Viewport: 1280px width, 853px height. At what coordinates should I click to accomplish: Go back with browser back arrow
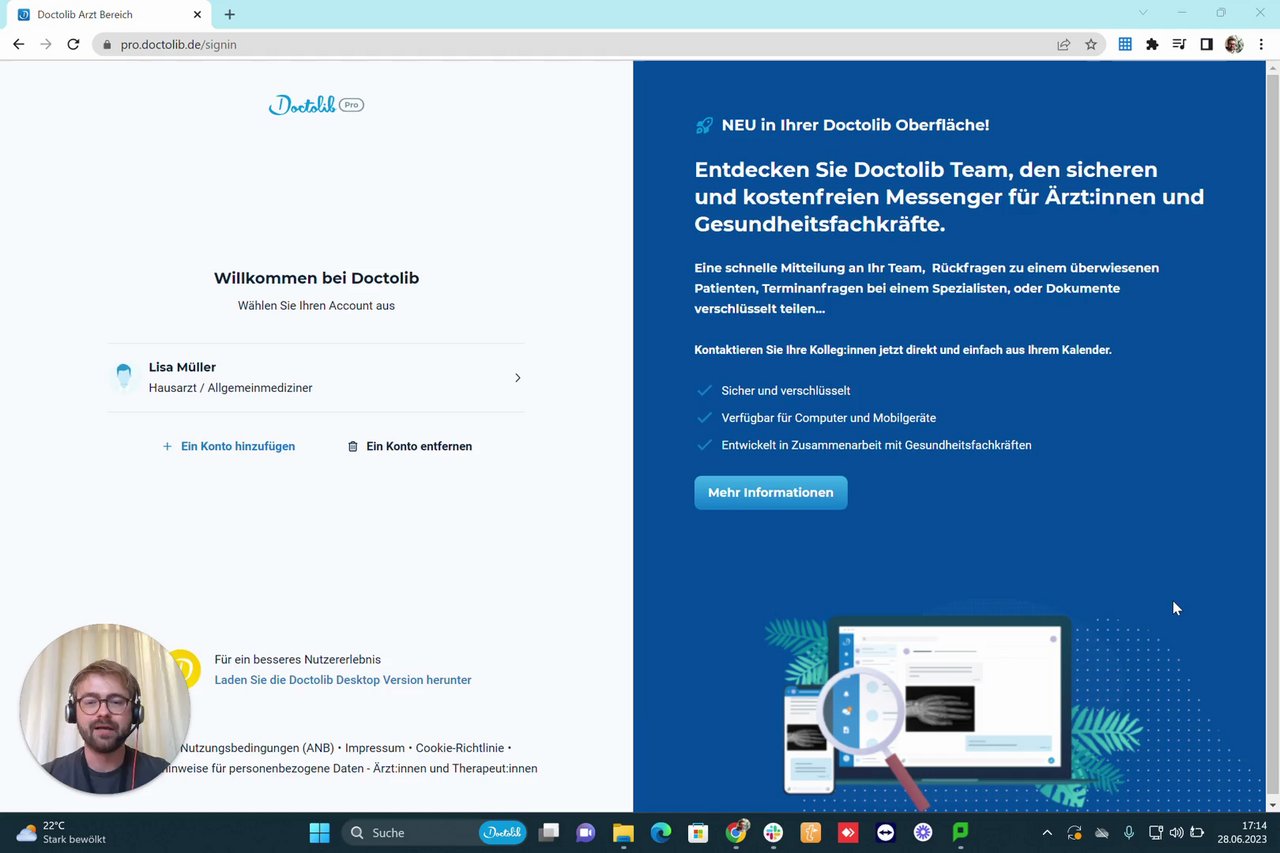pyautogui.click(x=18, y=44)
